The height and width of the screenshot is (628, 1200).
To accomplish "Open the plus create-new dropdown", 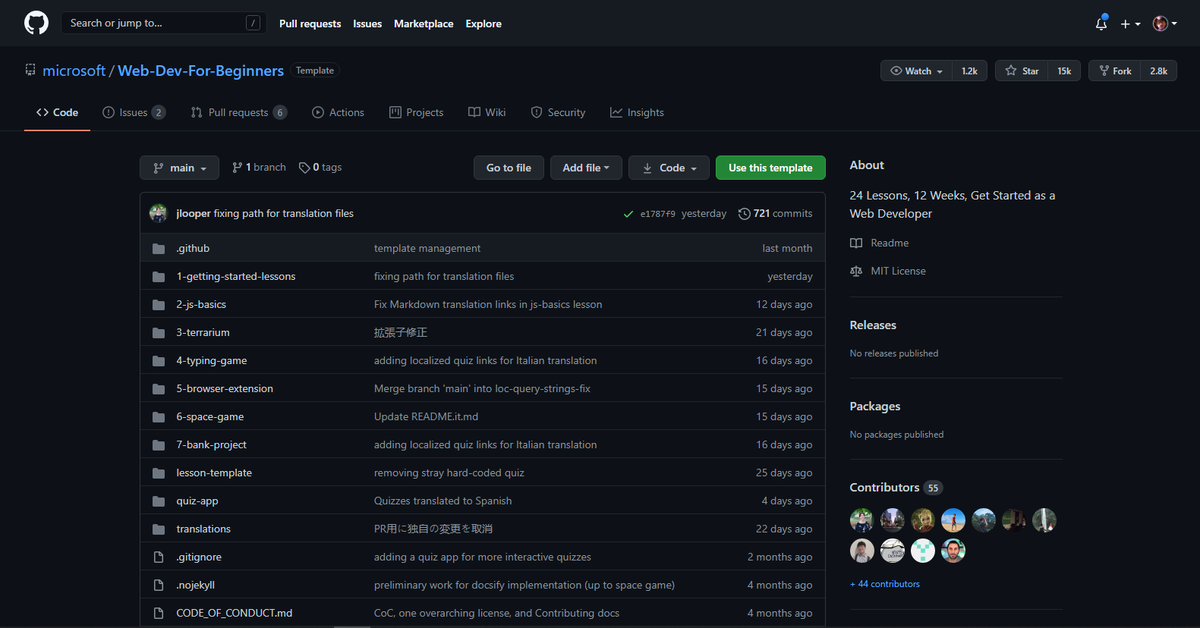I will tap(1131, 23).
